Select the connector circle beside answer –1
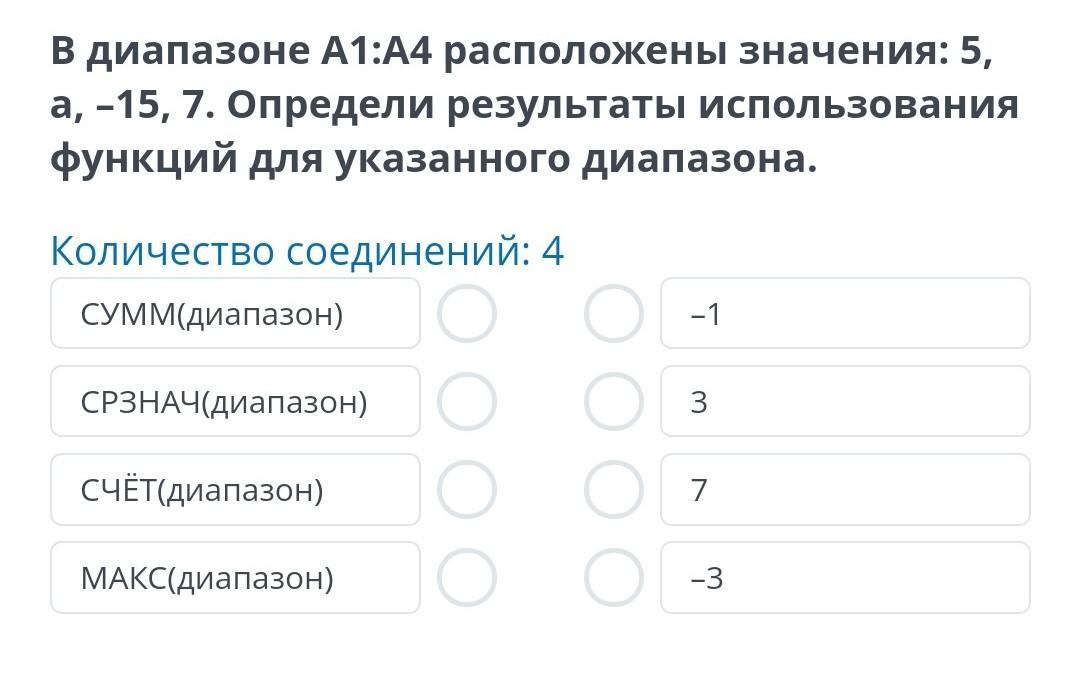This screenshot has height=676, width=1080. 613,314
